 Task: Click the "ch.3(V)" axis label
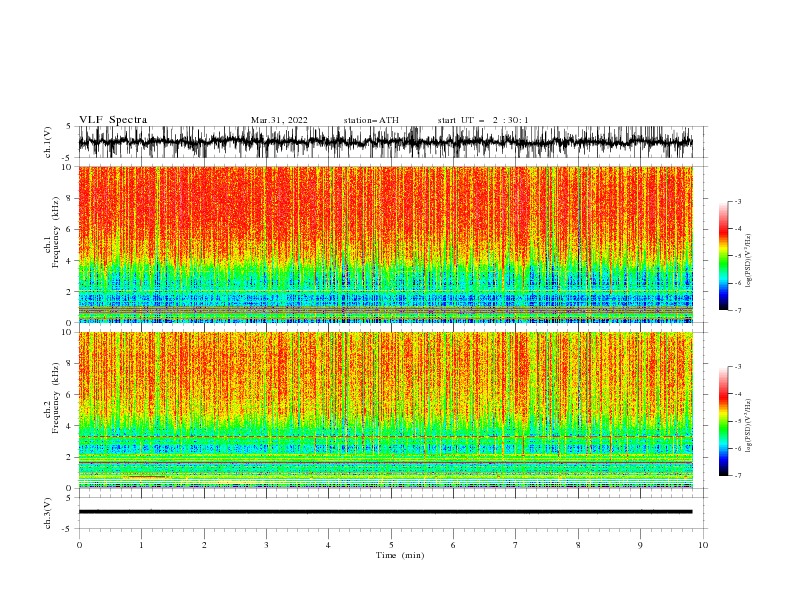[48, 513]
